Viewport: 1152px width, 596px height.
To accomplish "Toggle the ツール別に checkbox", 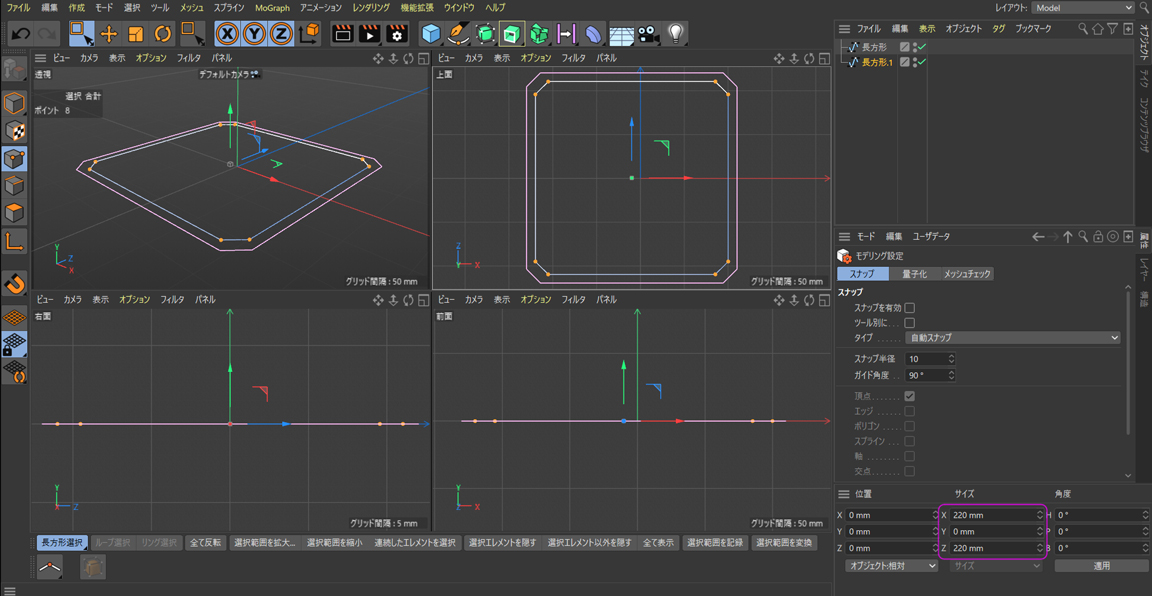I will 909,323.
